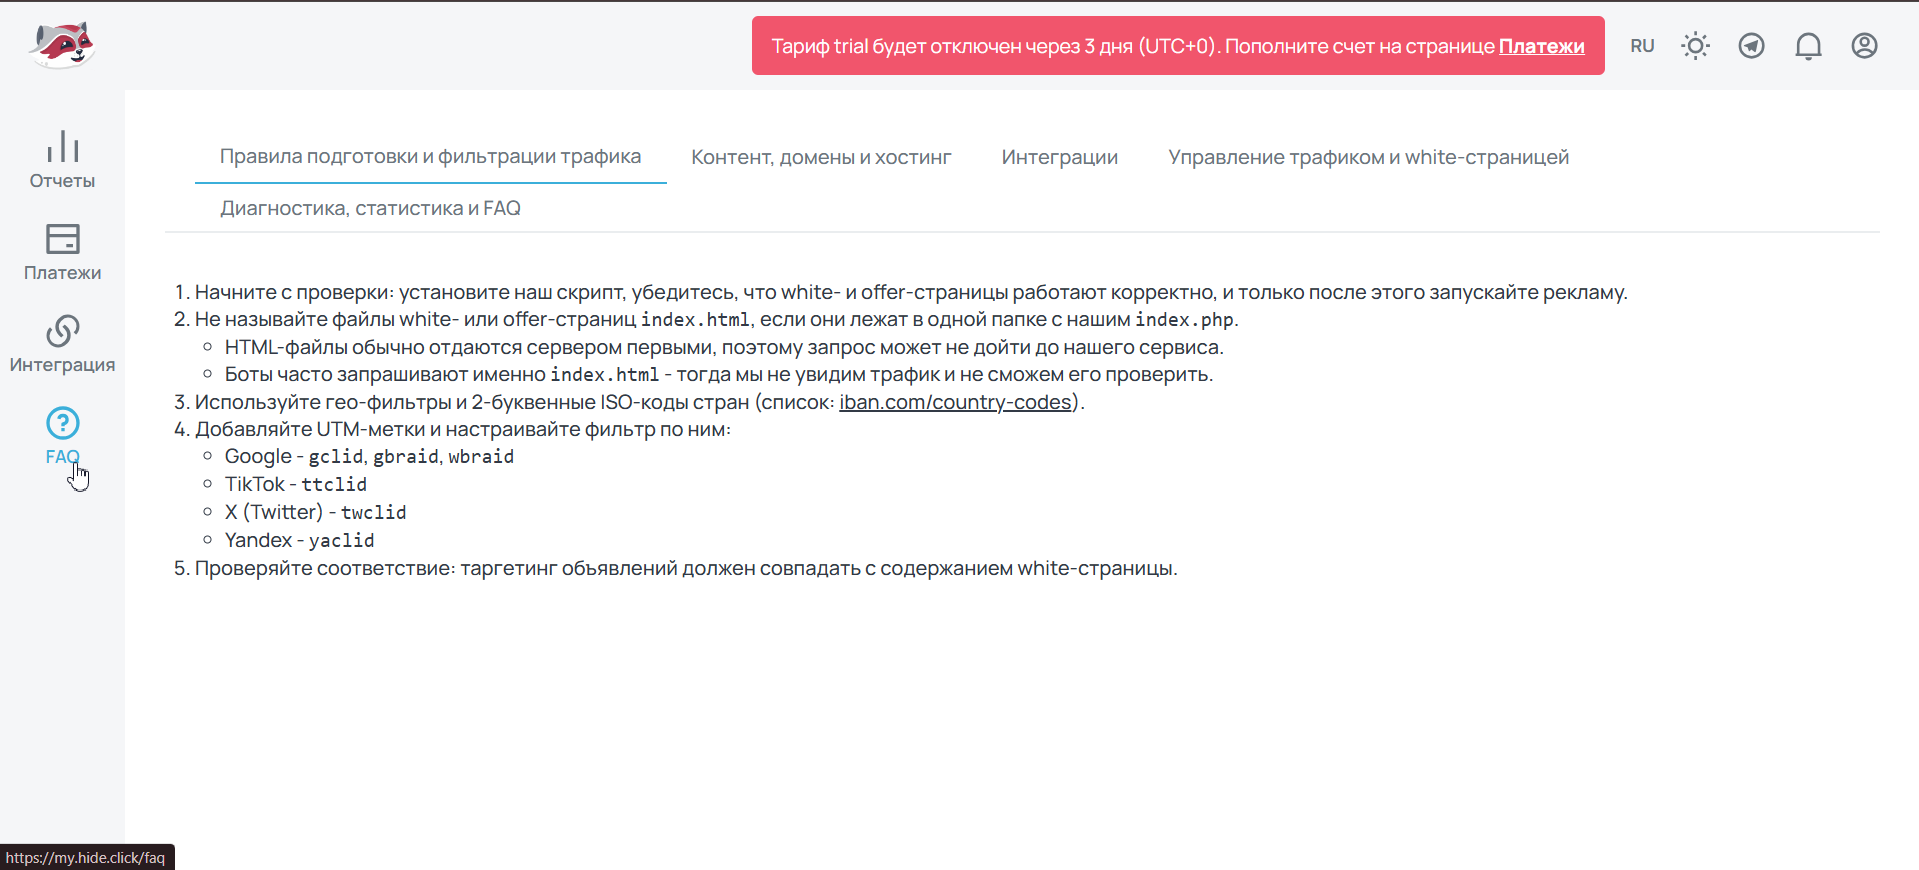Screen dimensions: 1919x870
Task: Open the Telegram channel icon
Action: 1751,46
